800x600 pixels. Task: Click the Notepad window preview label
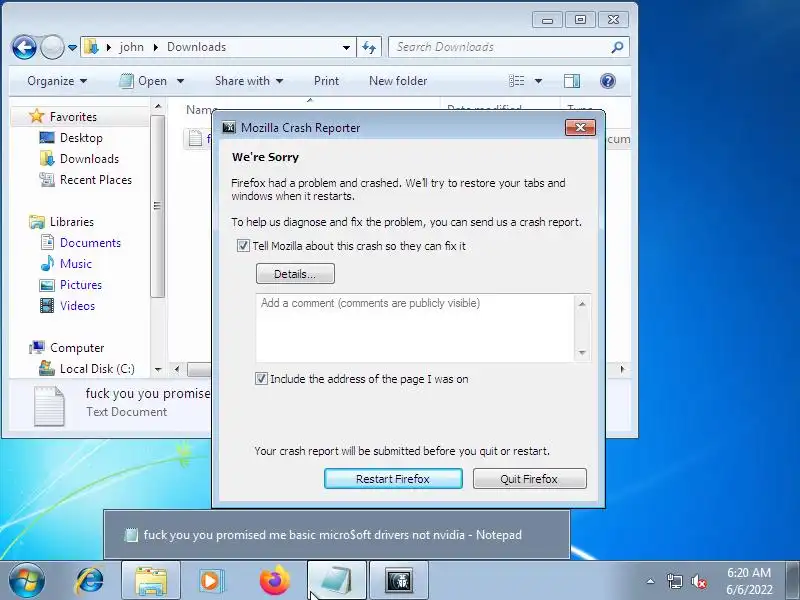coord(333,535)
